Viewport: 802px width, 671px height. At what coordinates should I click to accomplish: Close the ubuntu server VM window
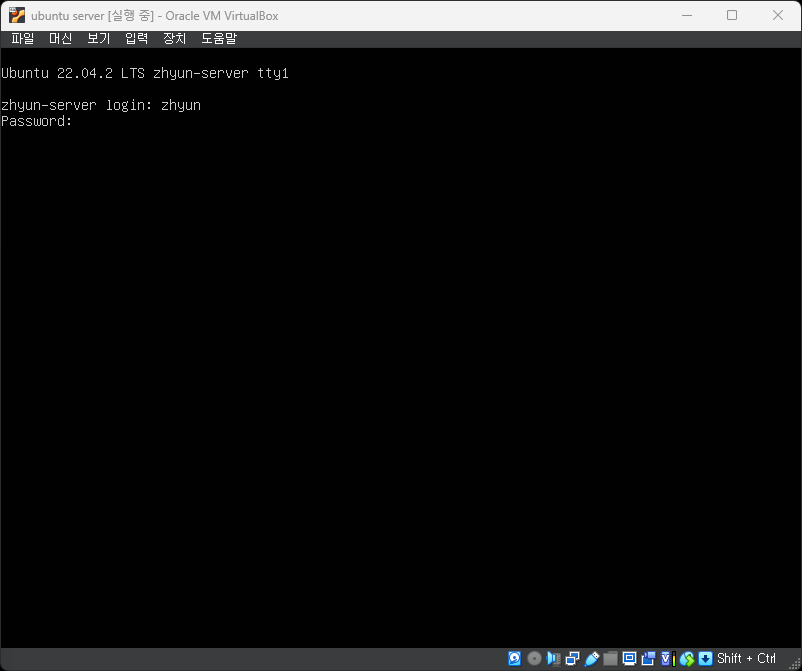coord(778,15)
